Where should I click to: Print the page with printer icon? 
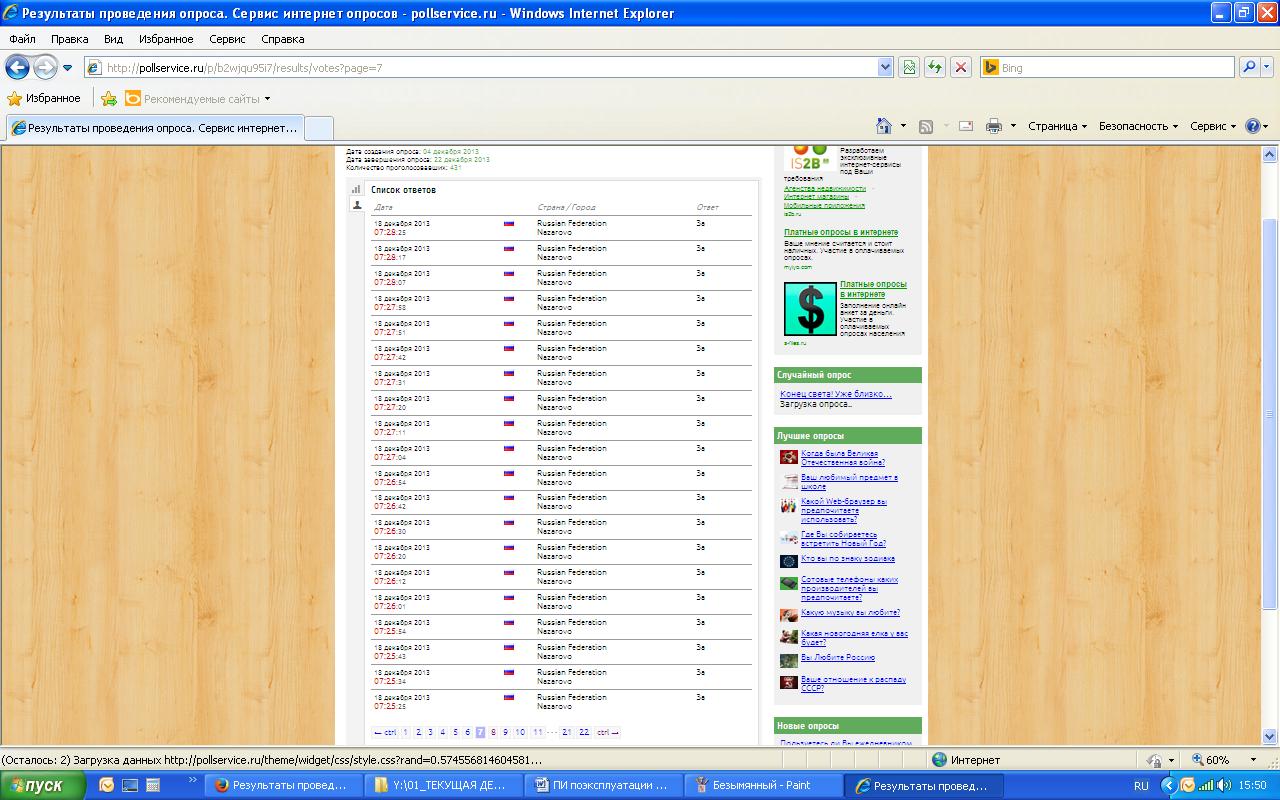(x=994, y=126)
